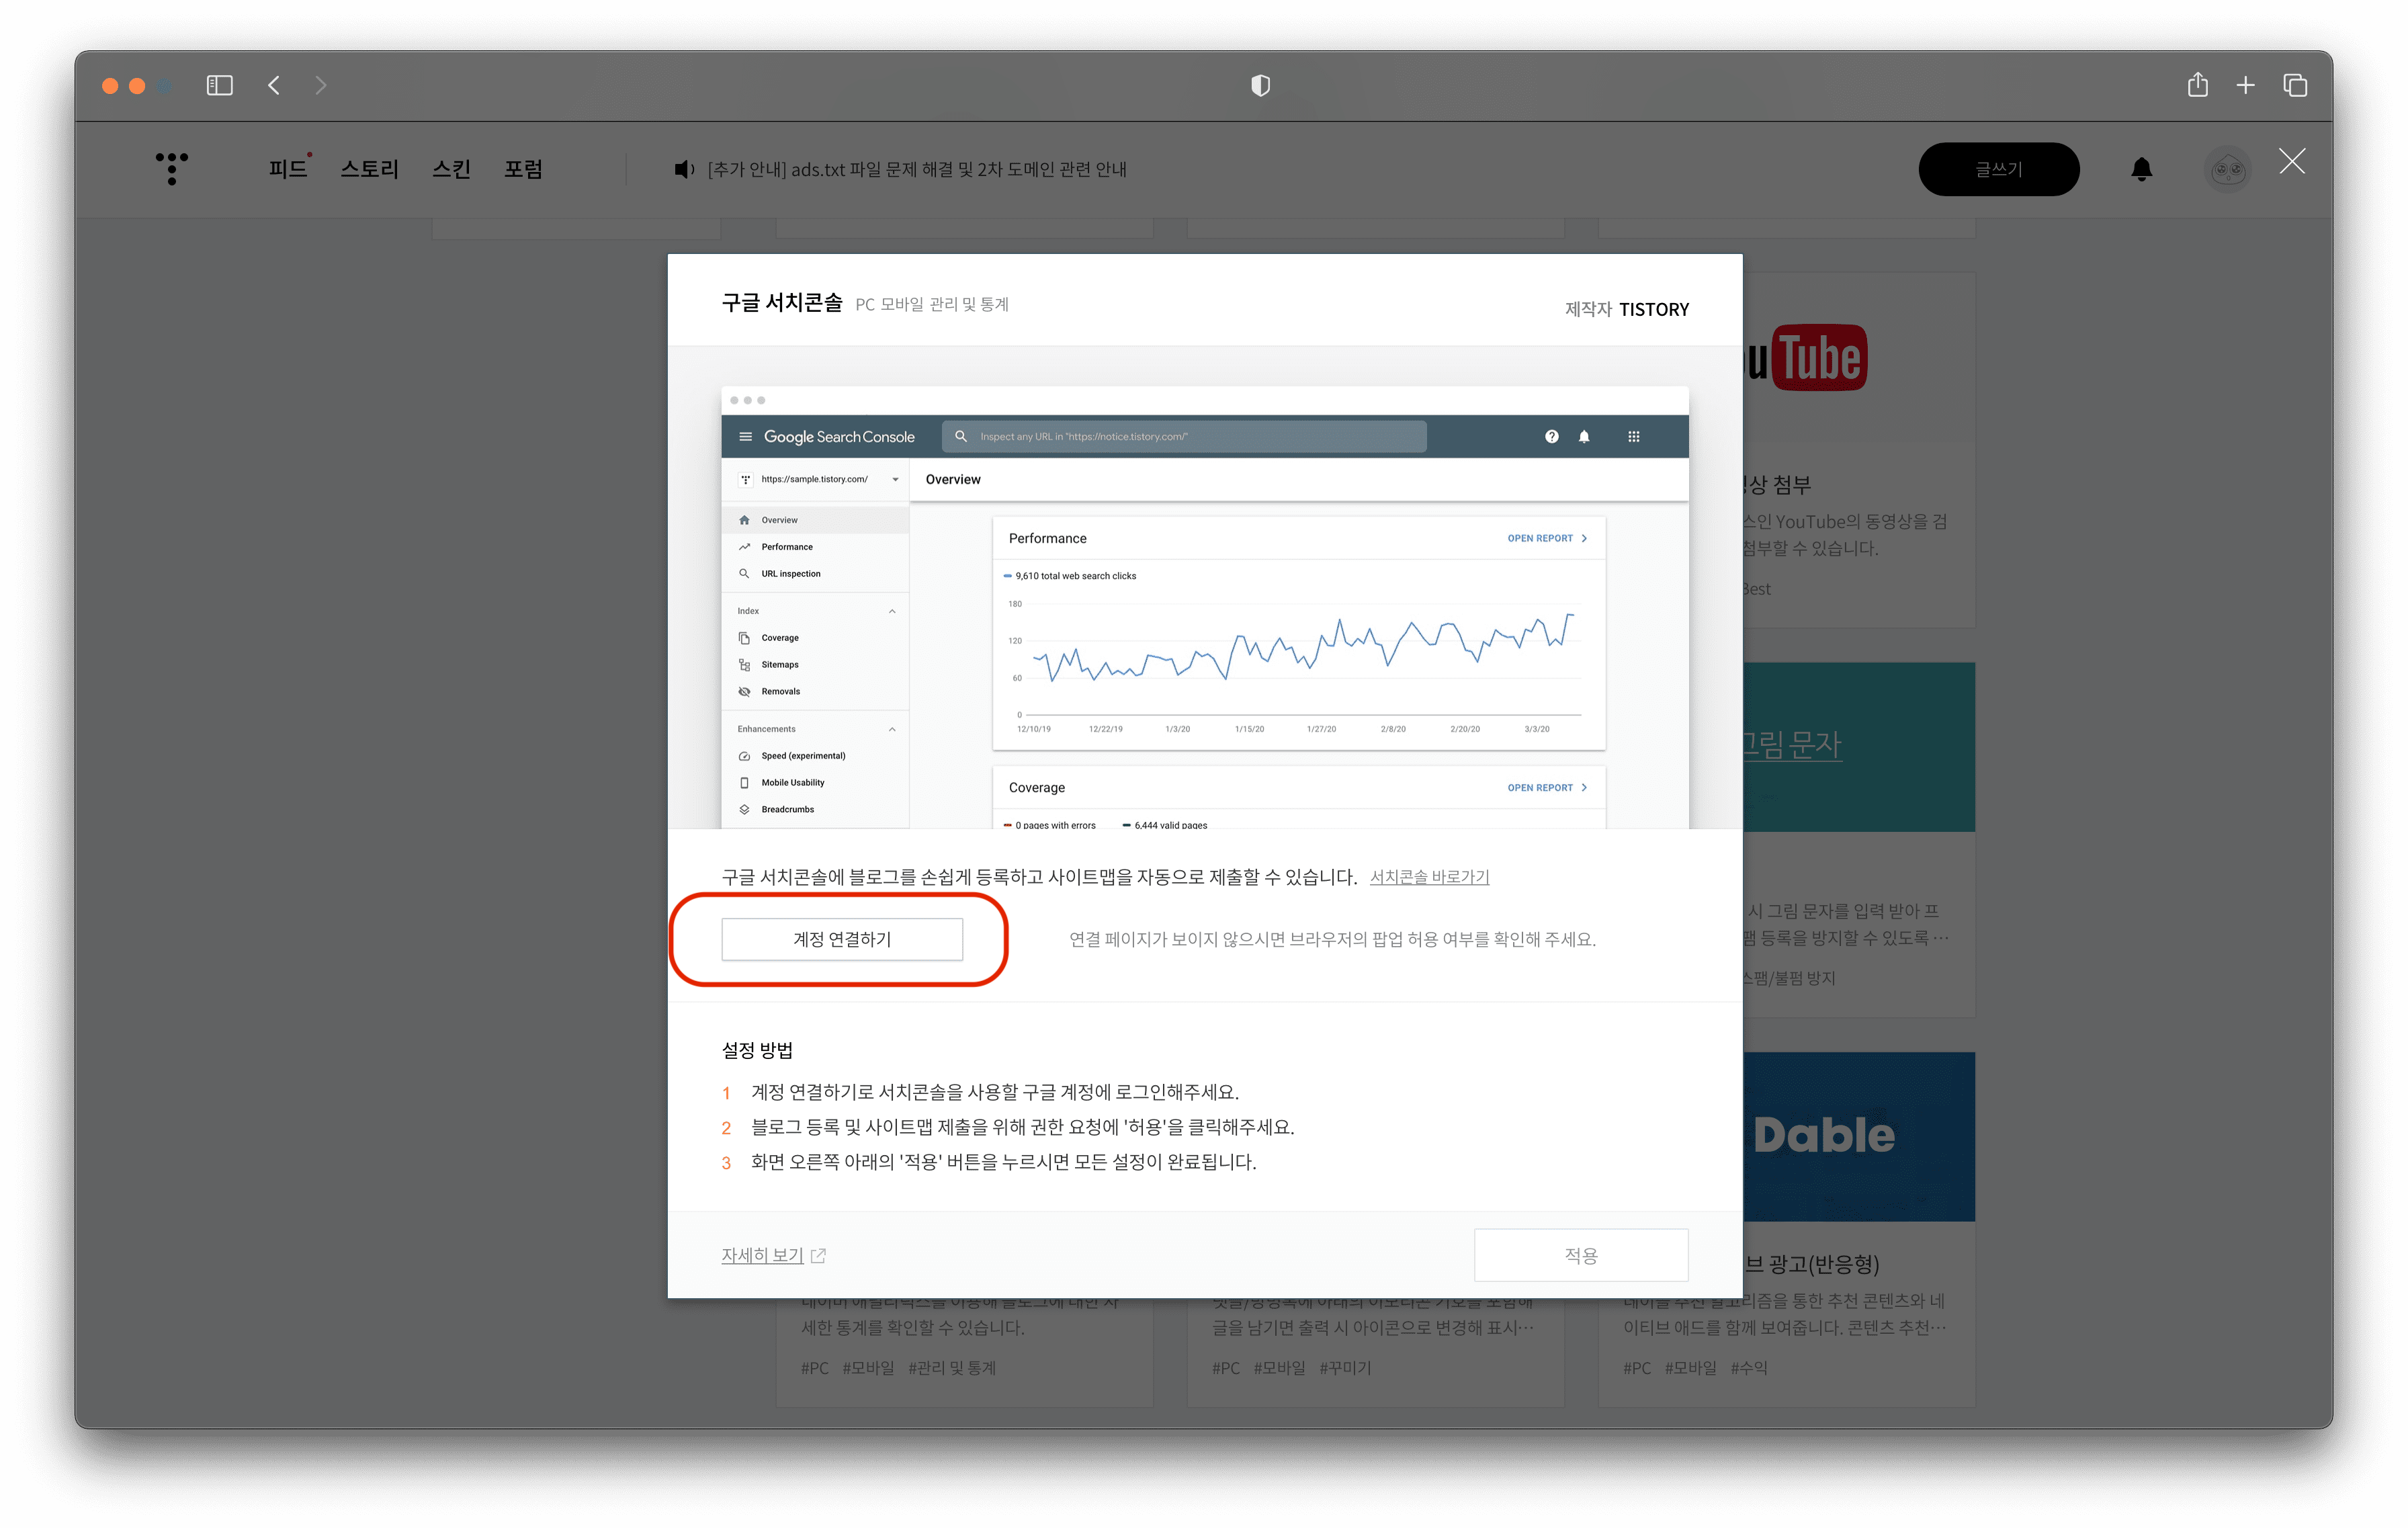Click the 계정 연결하기 button
The width and height of the screenshot is (2408, 1528).
click(842, 939)
